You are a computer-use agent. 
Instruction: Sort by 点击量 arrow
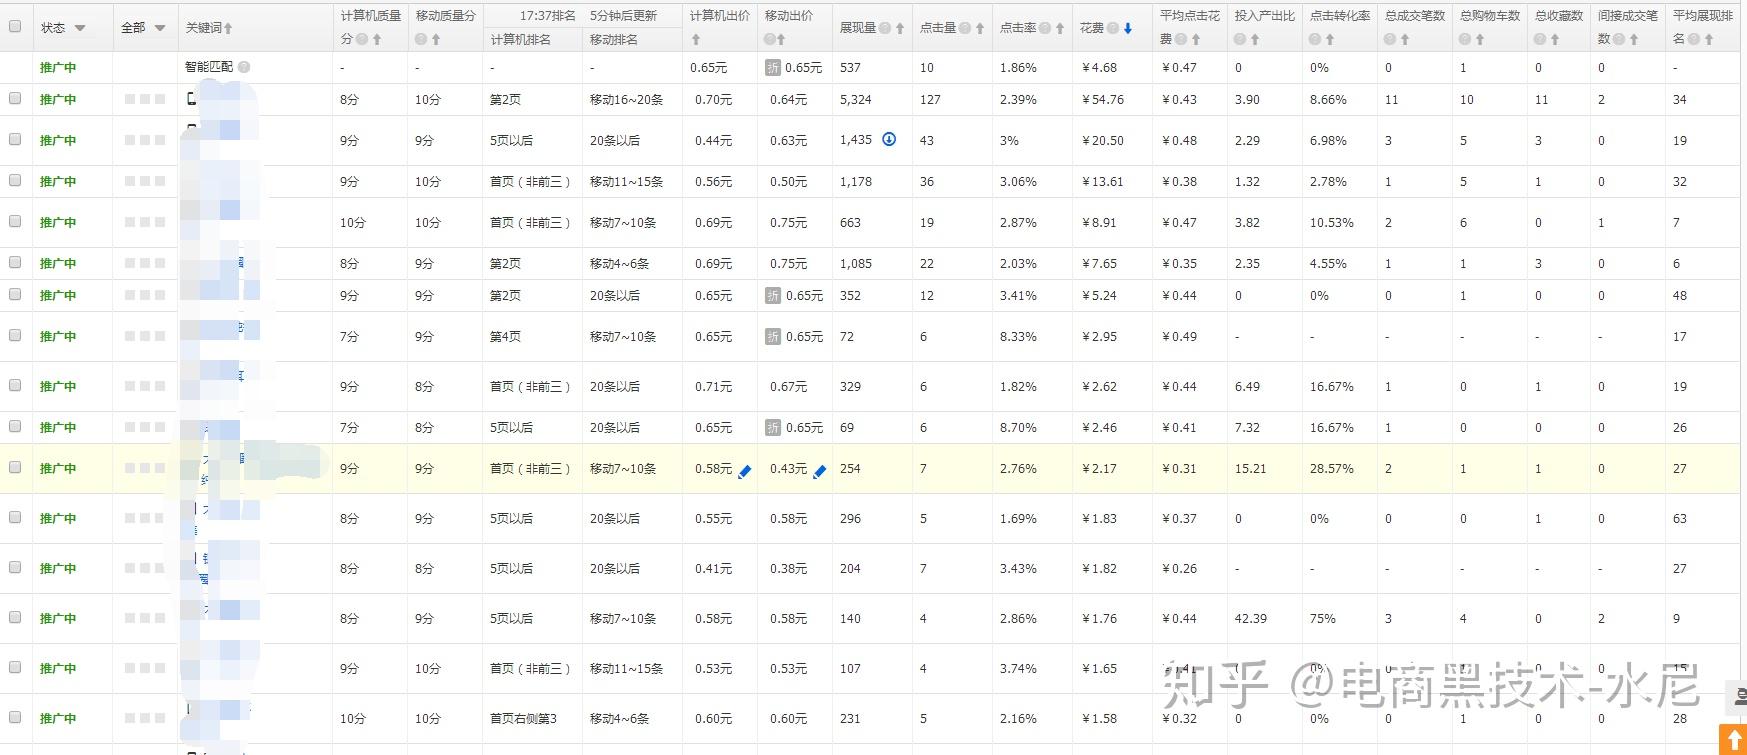(x=980, y=28)
